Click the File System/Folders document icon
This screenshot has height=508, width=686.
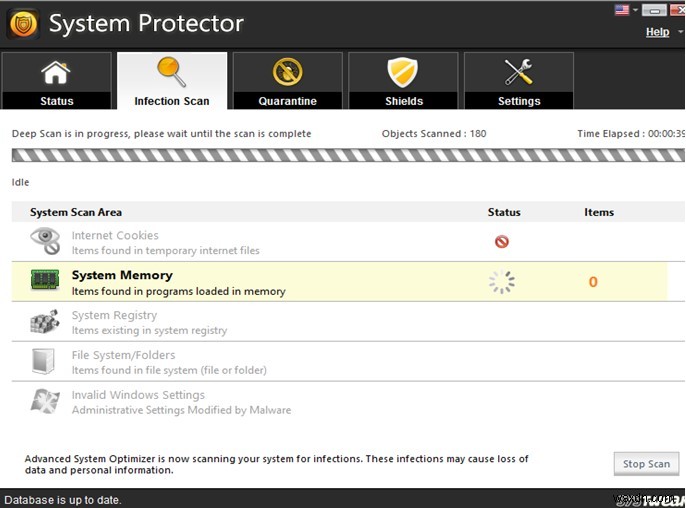point(45,361)
